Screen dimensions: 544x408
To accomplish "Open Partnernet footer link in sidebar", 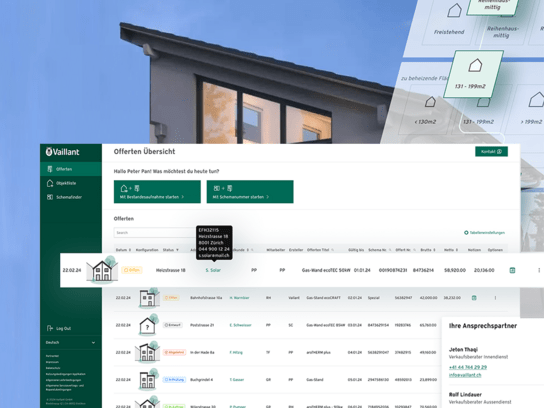I will tap(52, 356).
